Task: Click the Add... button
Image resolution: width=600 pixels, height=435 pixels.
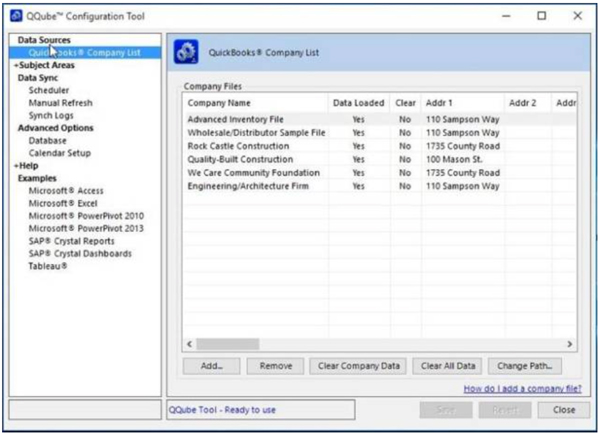Action: pyautogui.click(x=211, y=366)
